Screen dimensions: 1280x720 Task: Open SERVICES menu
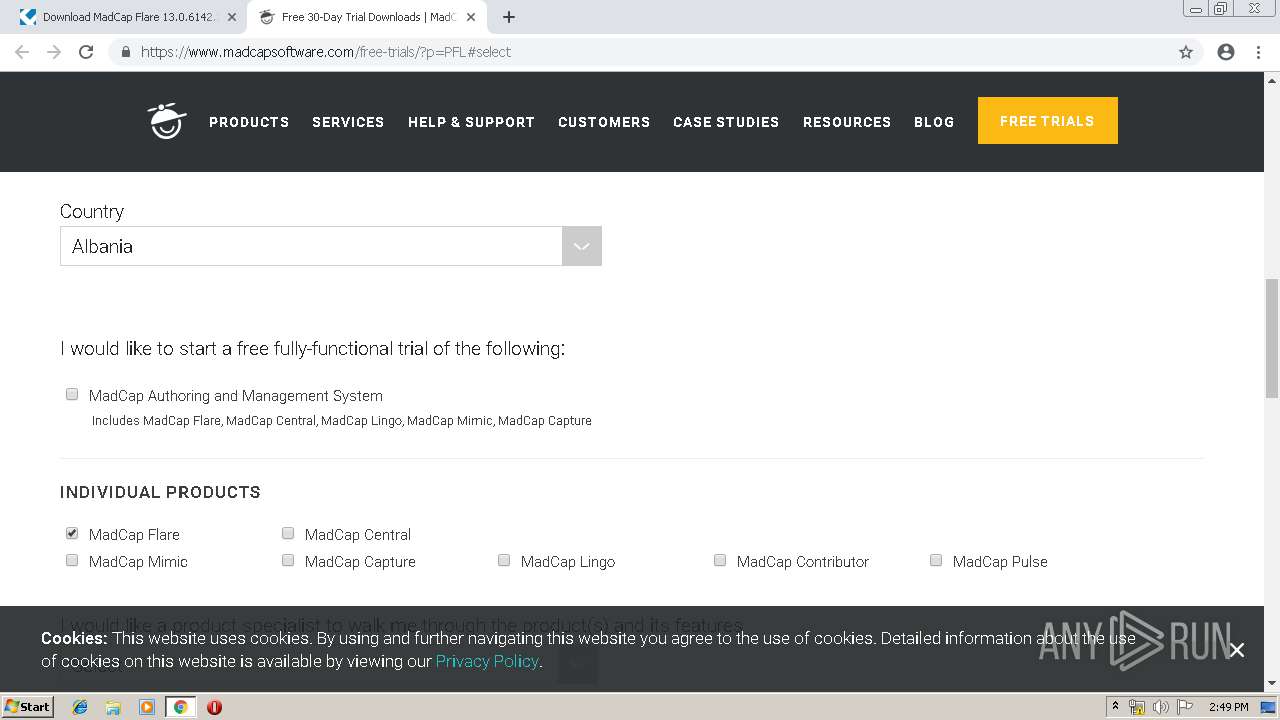pos(348,122)
